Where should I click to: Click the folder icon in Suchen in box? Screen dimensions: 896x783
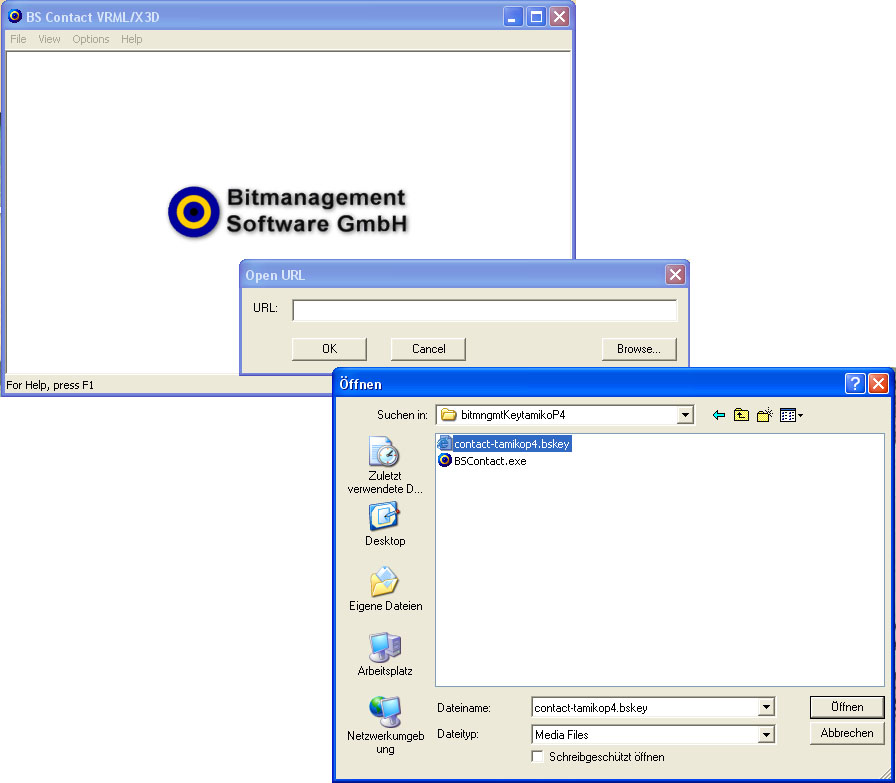click(x=449, y=415)
